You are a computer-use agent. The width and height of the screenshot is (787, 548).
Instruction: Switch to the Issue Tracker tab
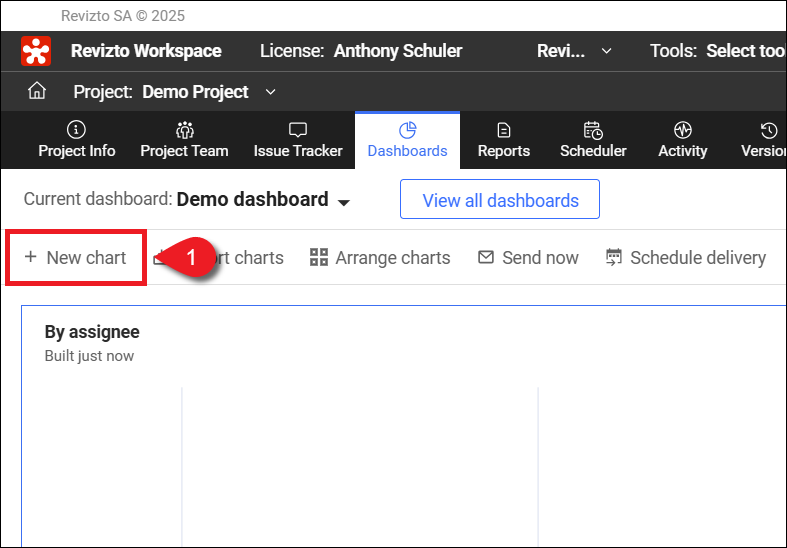click(x=298, y=140)
